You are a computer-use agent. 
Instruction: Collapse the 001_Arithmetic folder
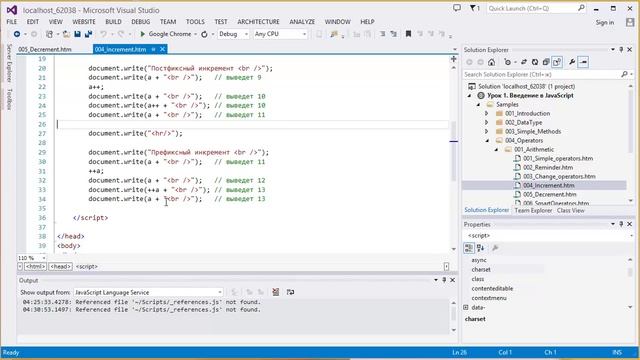pos(496,149)
